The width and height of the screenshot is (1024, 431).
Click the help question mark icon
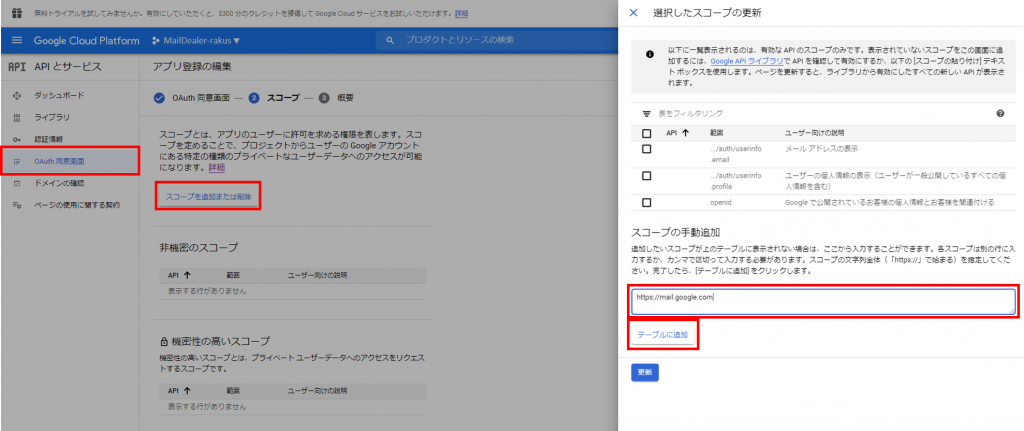coord(1000,114)
